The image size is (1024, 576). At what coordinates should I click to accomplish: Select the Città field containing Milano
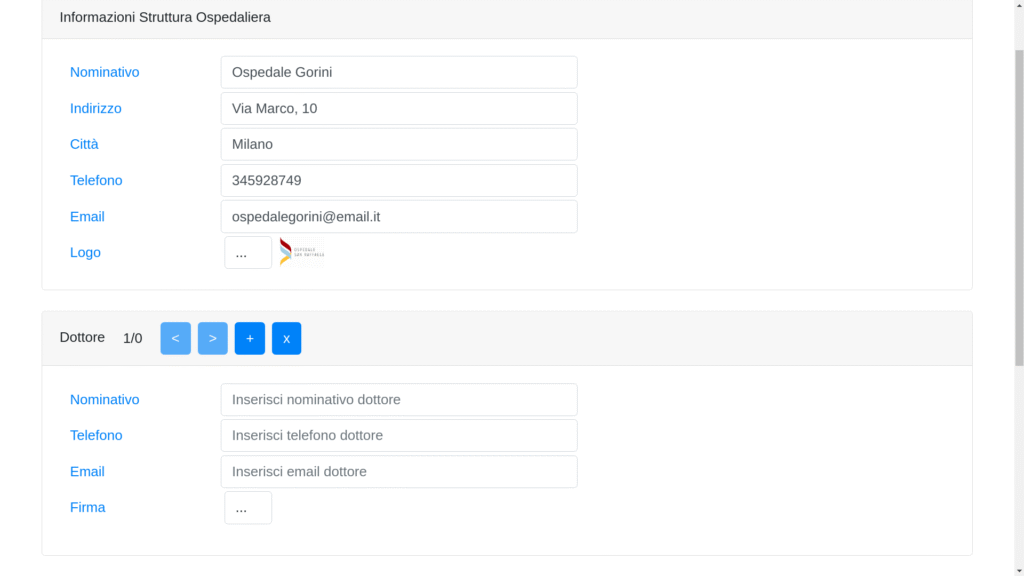398,144
